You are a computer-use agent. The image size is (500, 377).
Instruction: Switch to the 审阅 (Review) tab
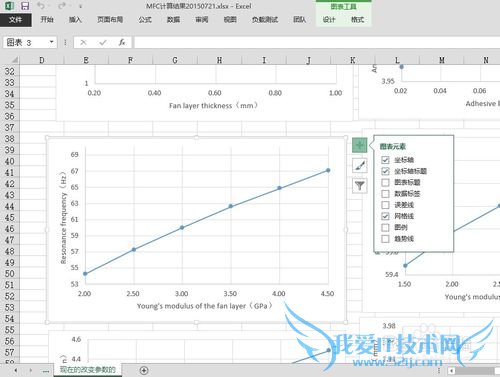pos(202,20)
